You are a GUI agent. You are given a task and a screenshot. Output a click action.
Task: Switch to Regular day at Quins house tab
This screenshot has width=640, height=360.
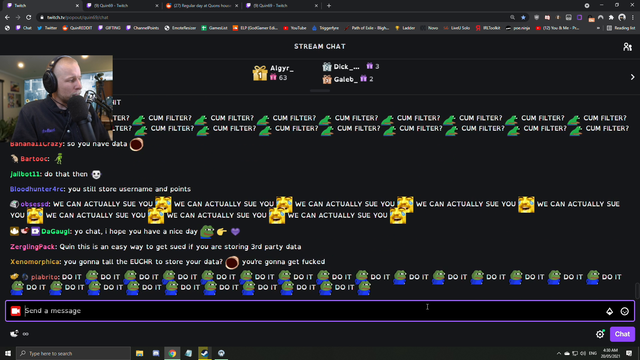click(x=202, y=6)
